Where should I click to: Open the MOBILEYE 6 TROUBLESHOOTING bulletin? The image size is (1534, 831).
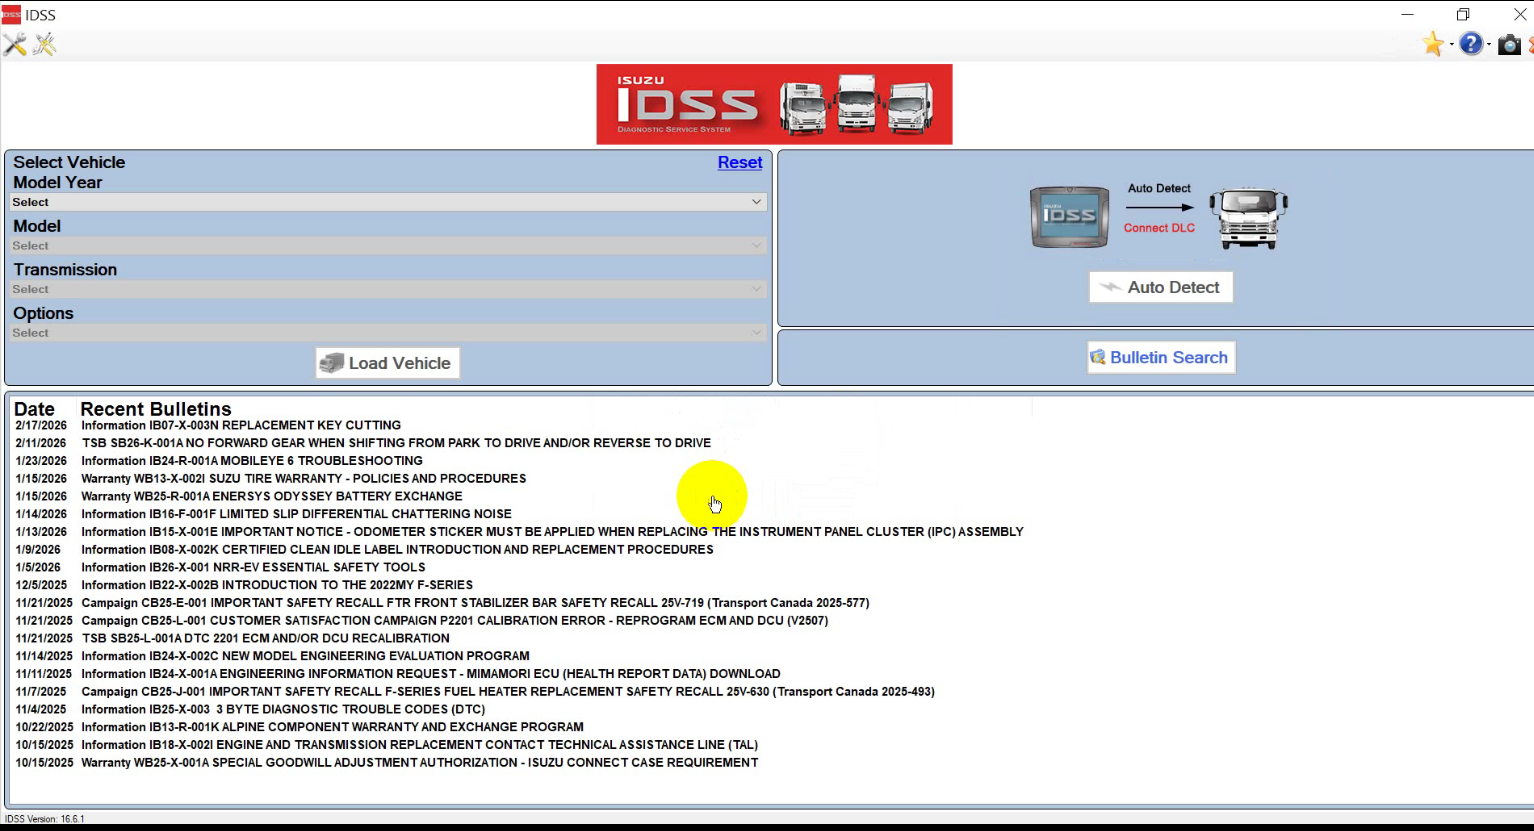pyautogui.click(x=250, y=460)
